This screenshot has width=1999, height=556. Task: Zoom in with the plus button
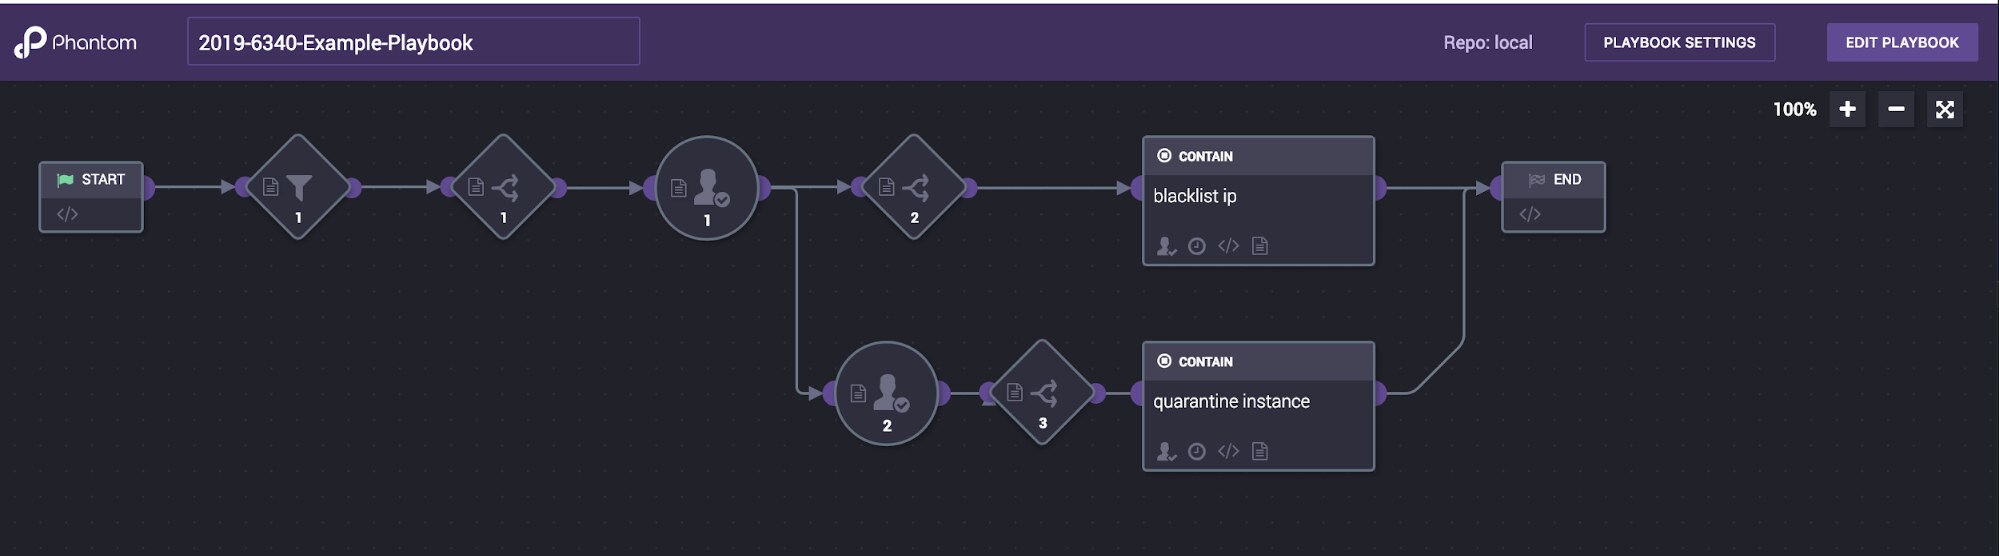click(1847, 109)
